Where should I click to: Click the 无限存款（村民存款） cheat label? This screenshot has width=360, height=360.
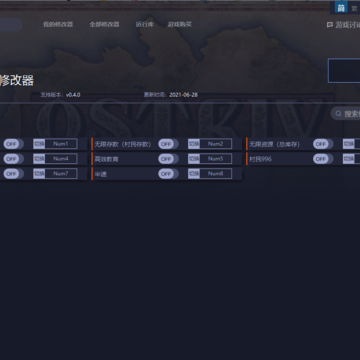coord(123,144)
